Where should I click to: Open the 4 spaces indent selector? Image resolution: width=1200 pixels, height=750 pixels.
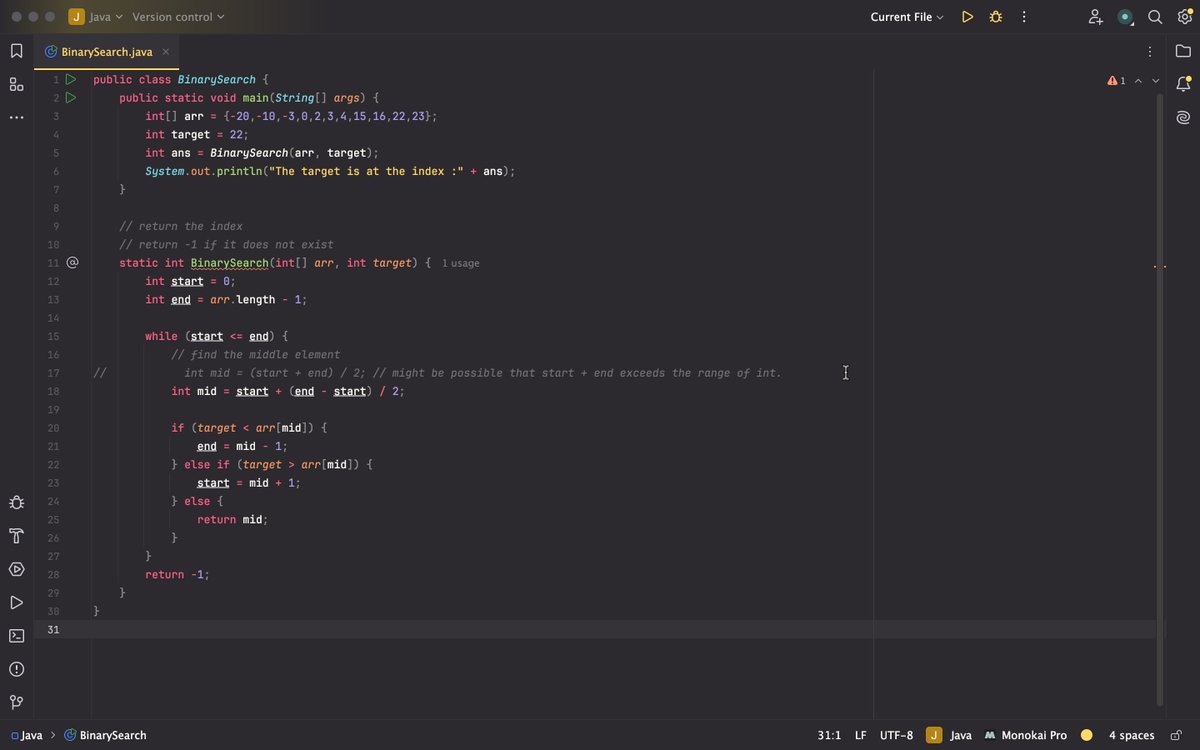point(1131,735)
